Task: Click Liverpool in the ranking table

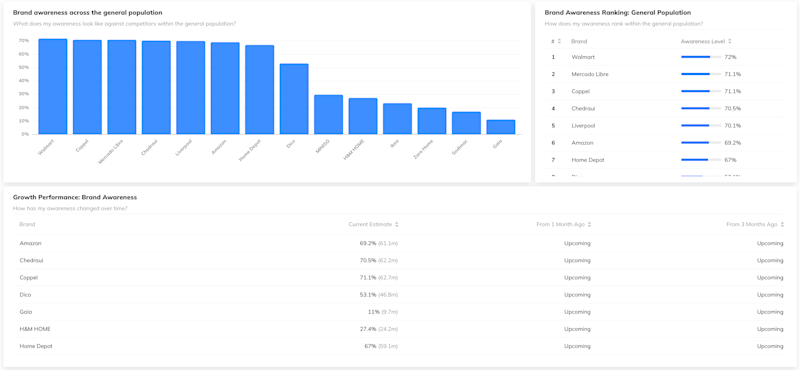Action: coord(583,126)
